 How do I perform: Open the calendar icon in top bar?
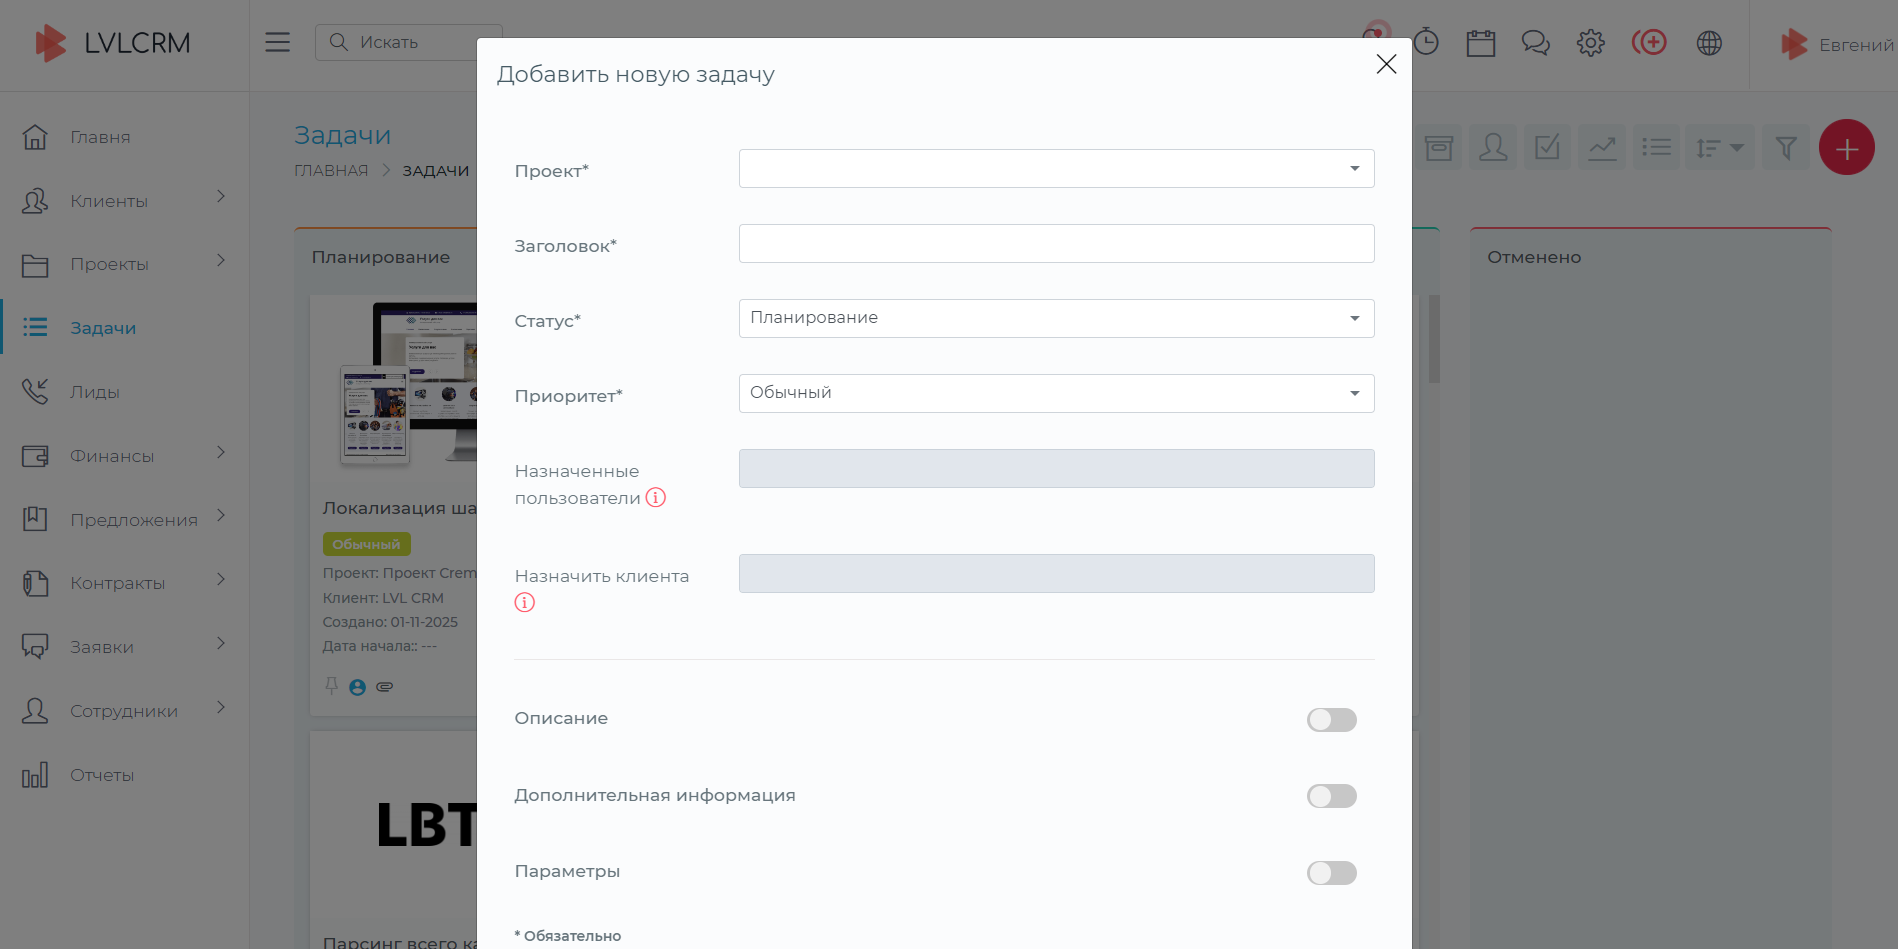(1480, 43)
